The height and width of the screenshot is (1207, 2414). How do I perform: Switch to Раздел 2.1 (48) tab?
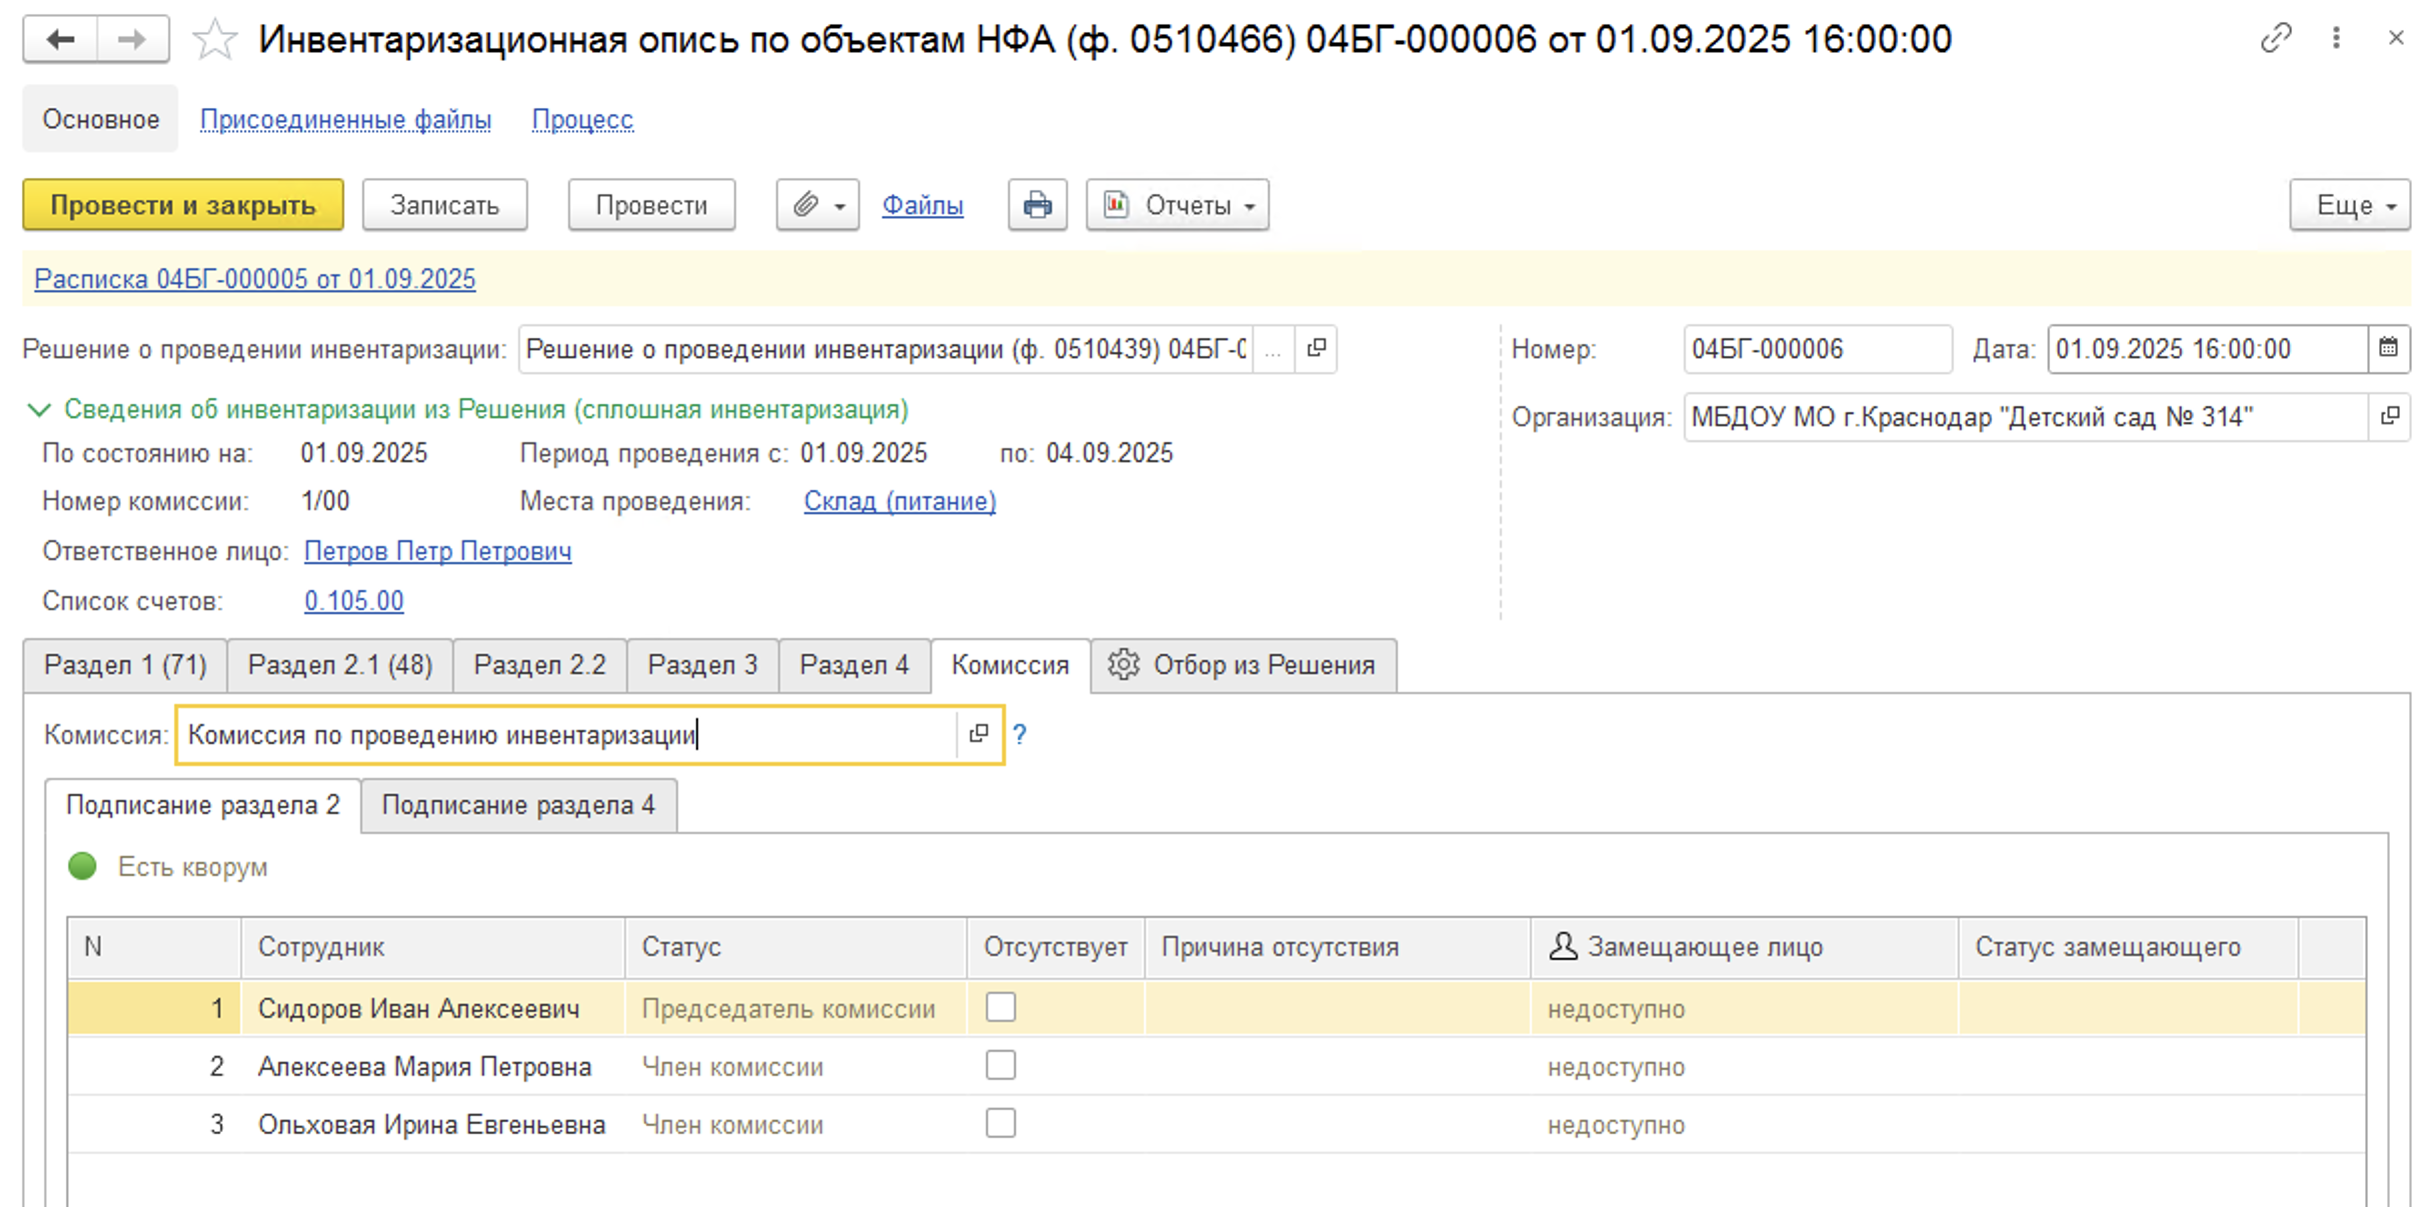(x=340, y=665)
